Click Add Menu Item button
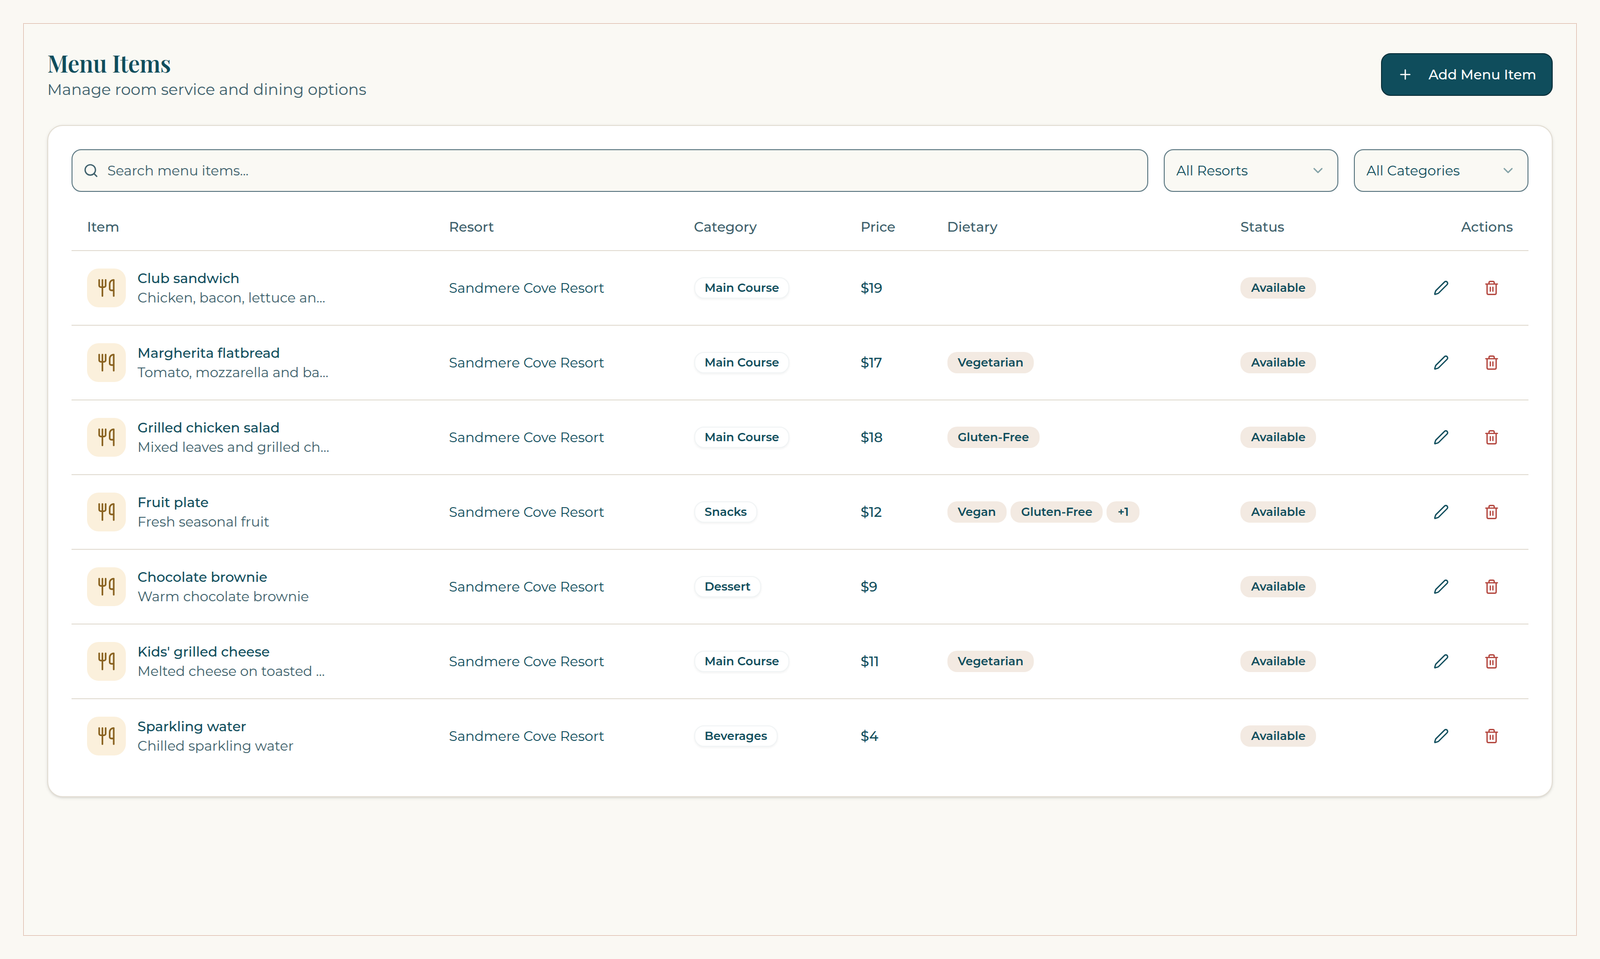The image size is (1600, 959). tap(1466, 75)
